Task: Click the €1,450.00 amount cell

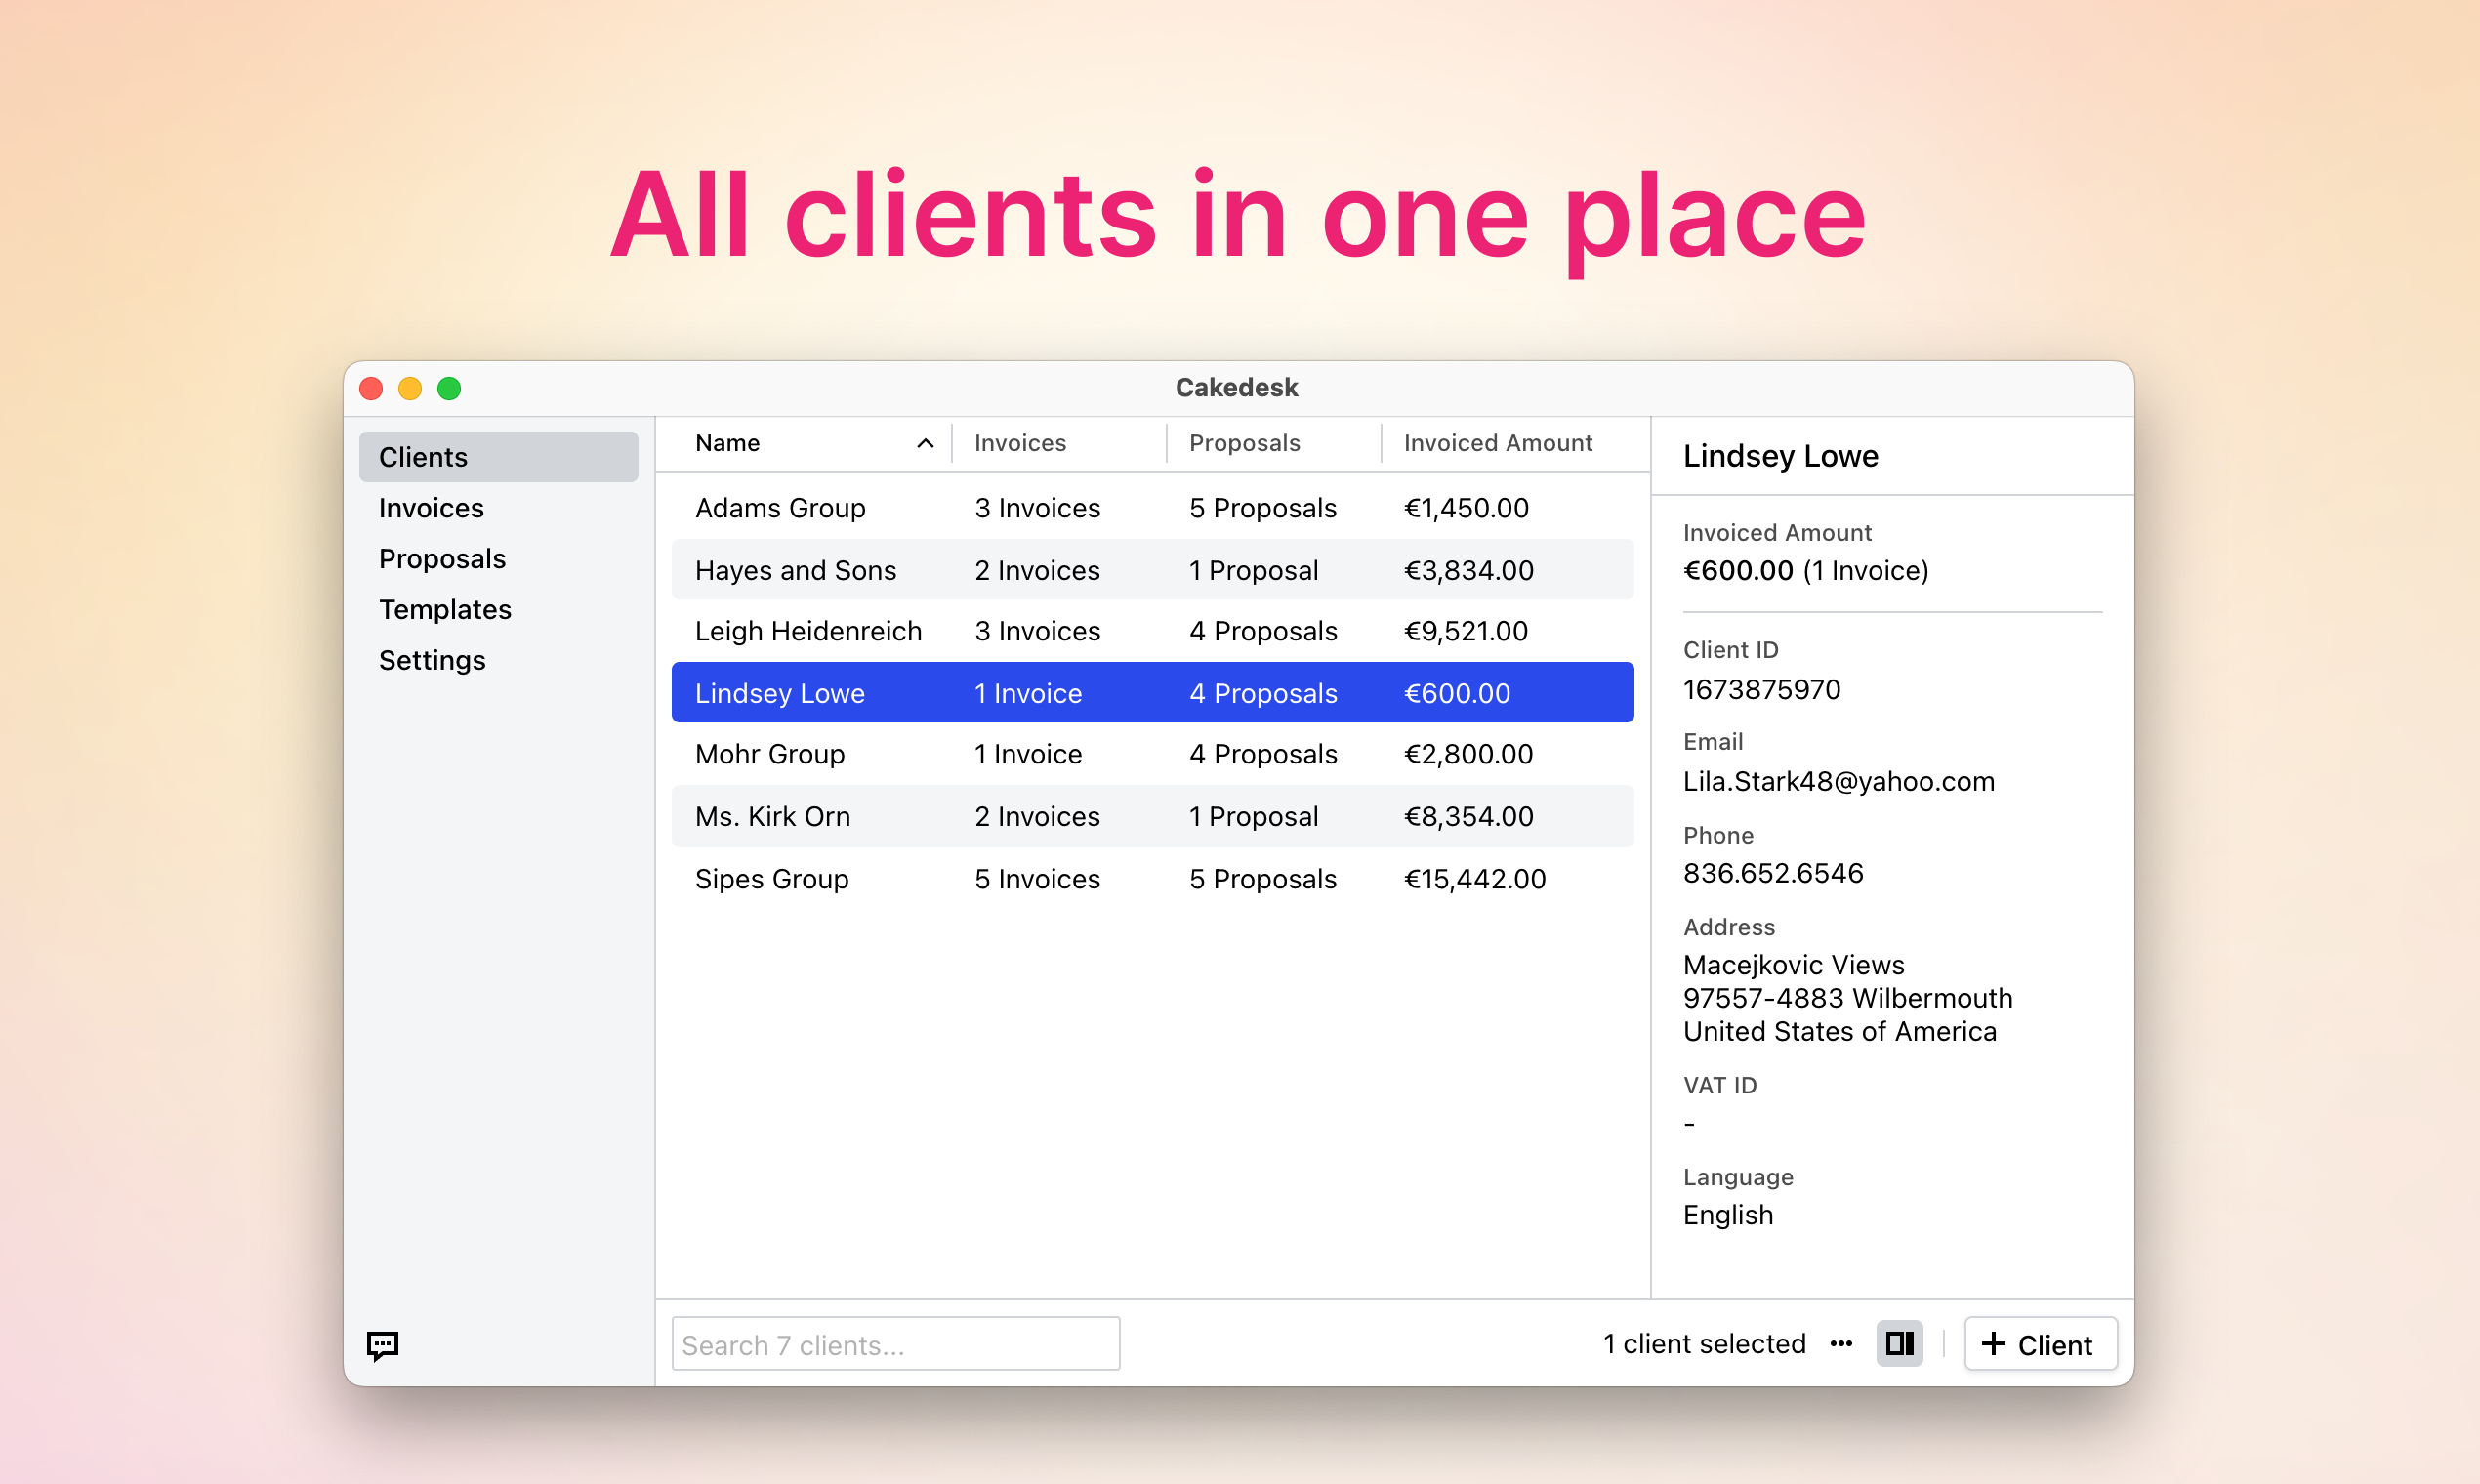Action: (x=1466, y=508)
